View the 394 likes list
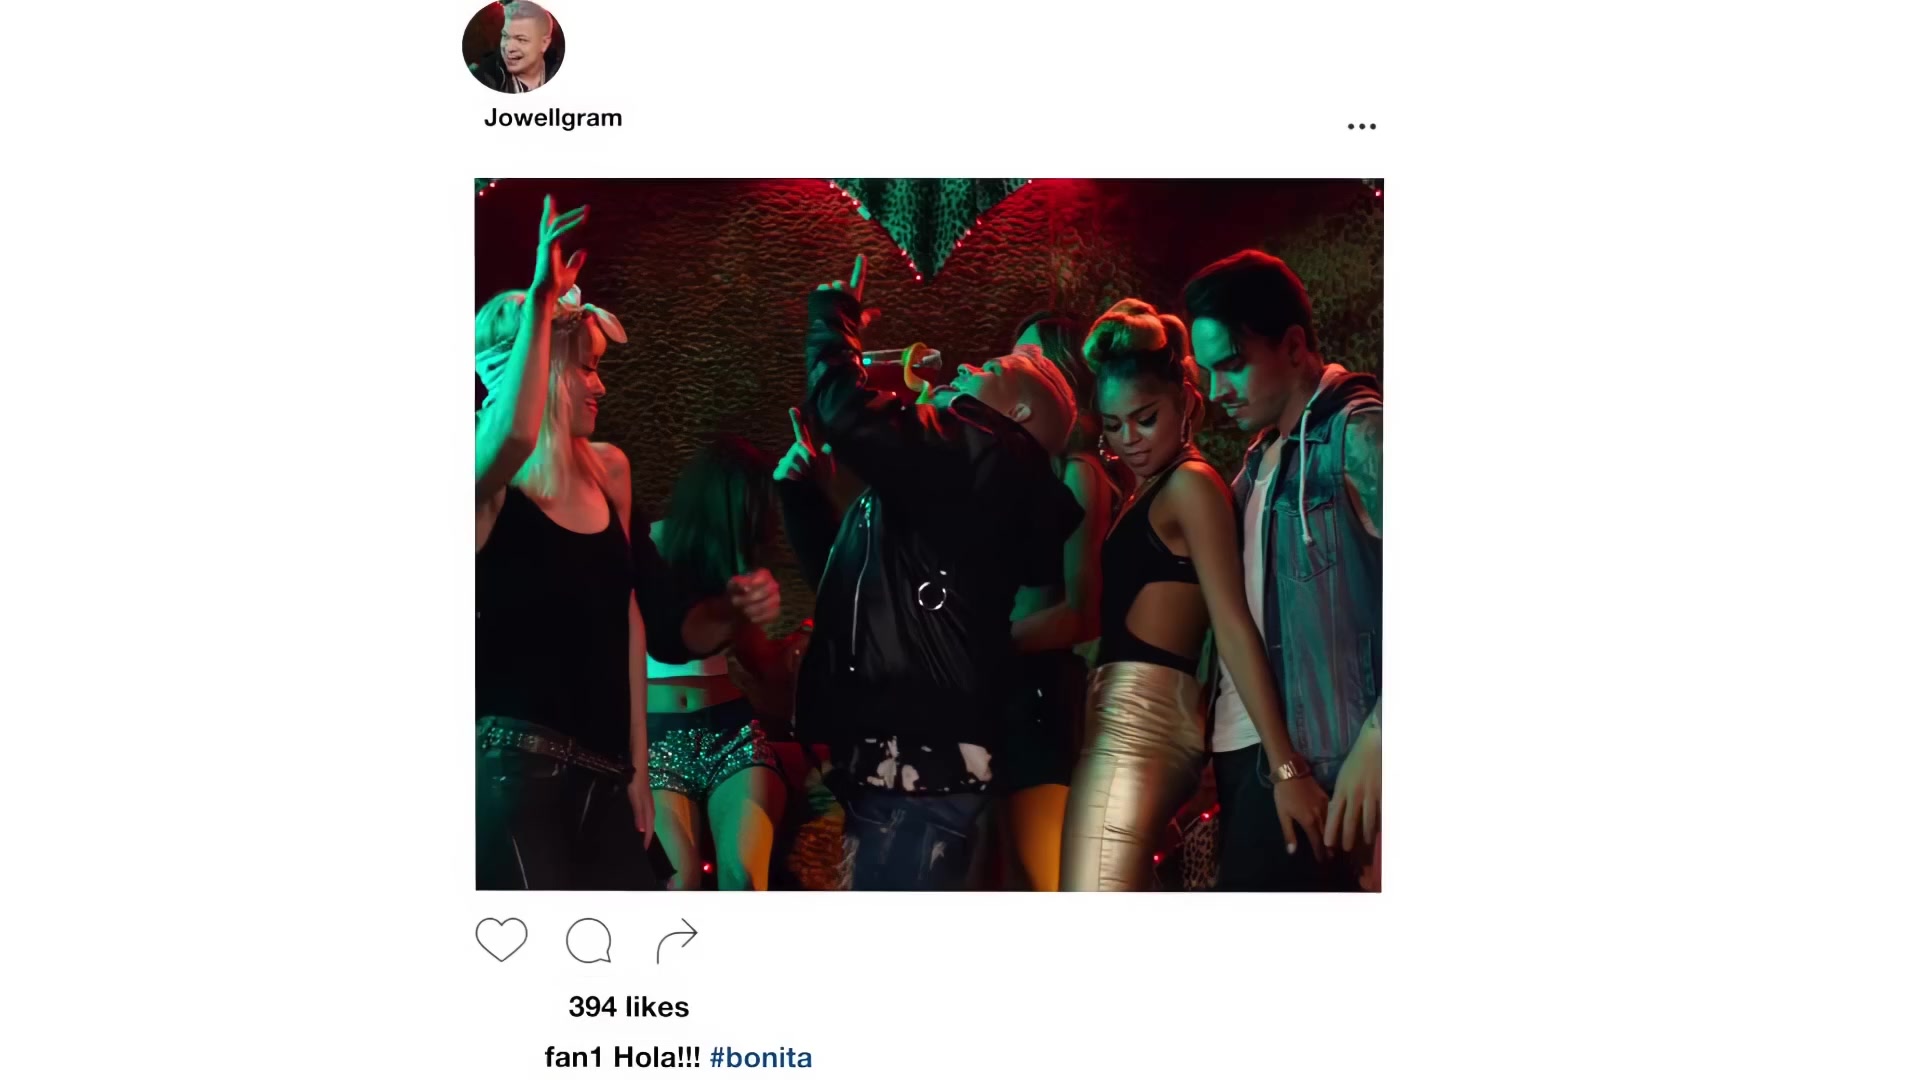 pyautogui.click(x=629, y=1007)
